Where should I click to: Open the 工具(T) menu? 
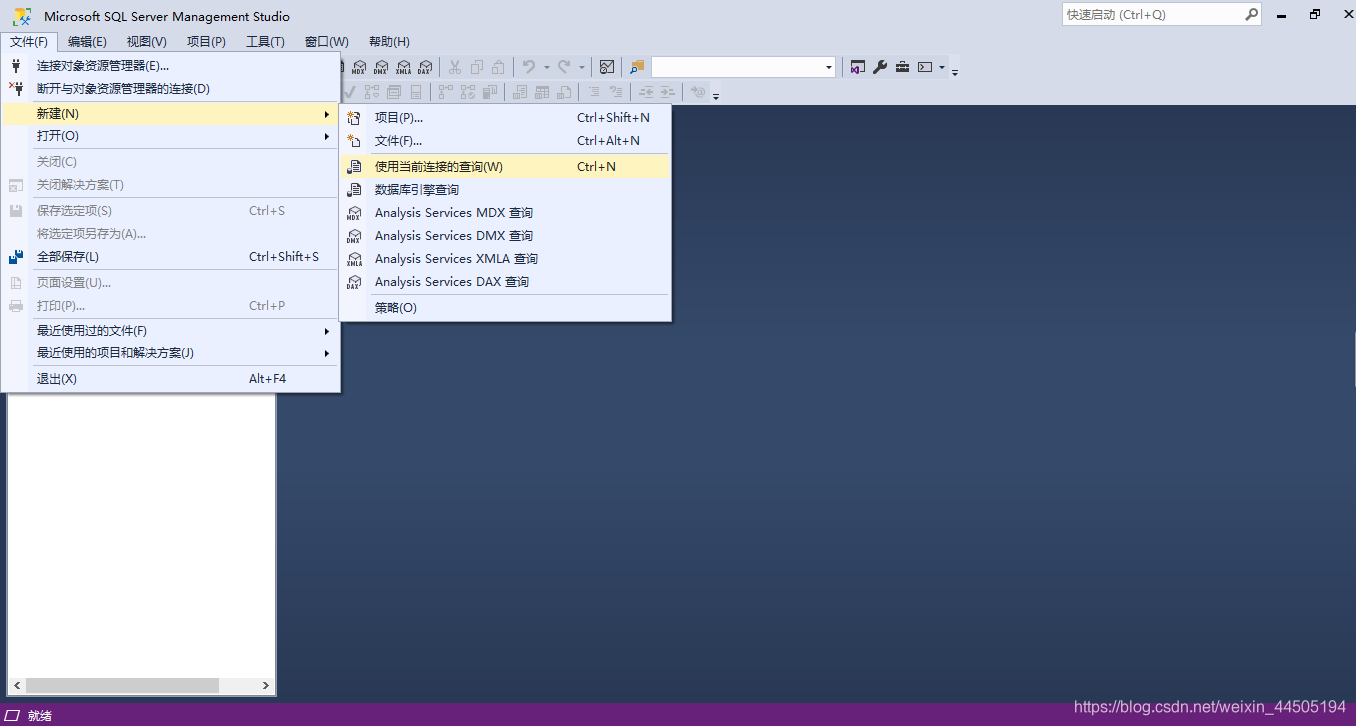(x=266, y=41)
